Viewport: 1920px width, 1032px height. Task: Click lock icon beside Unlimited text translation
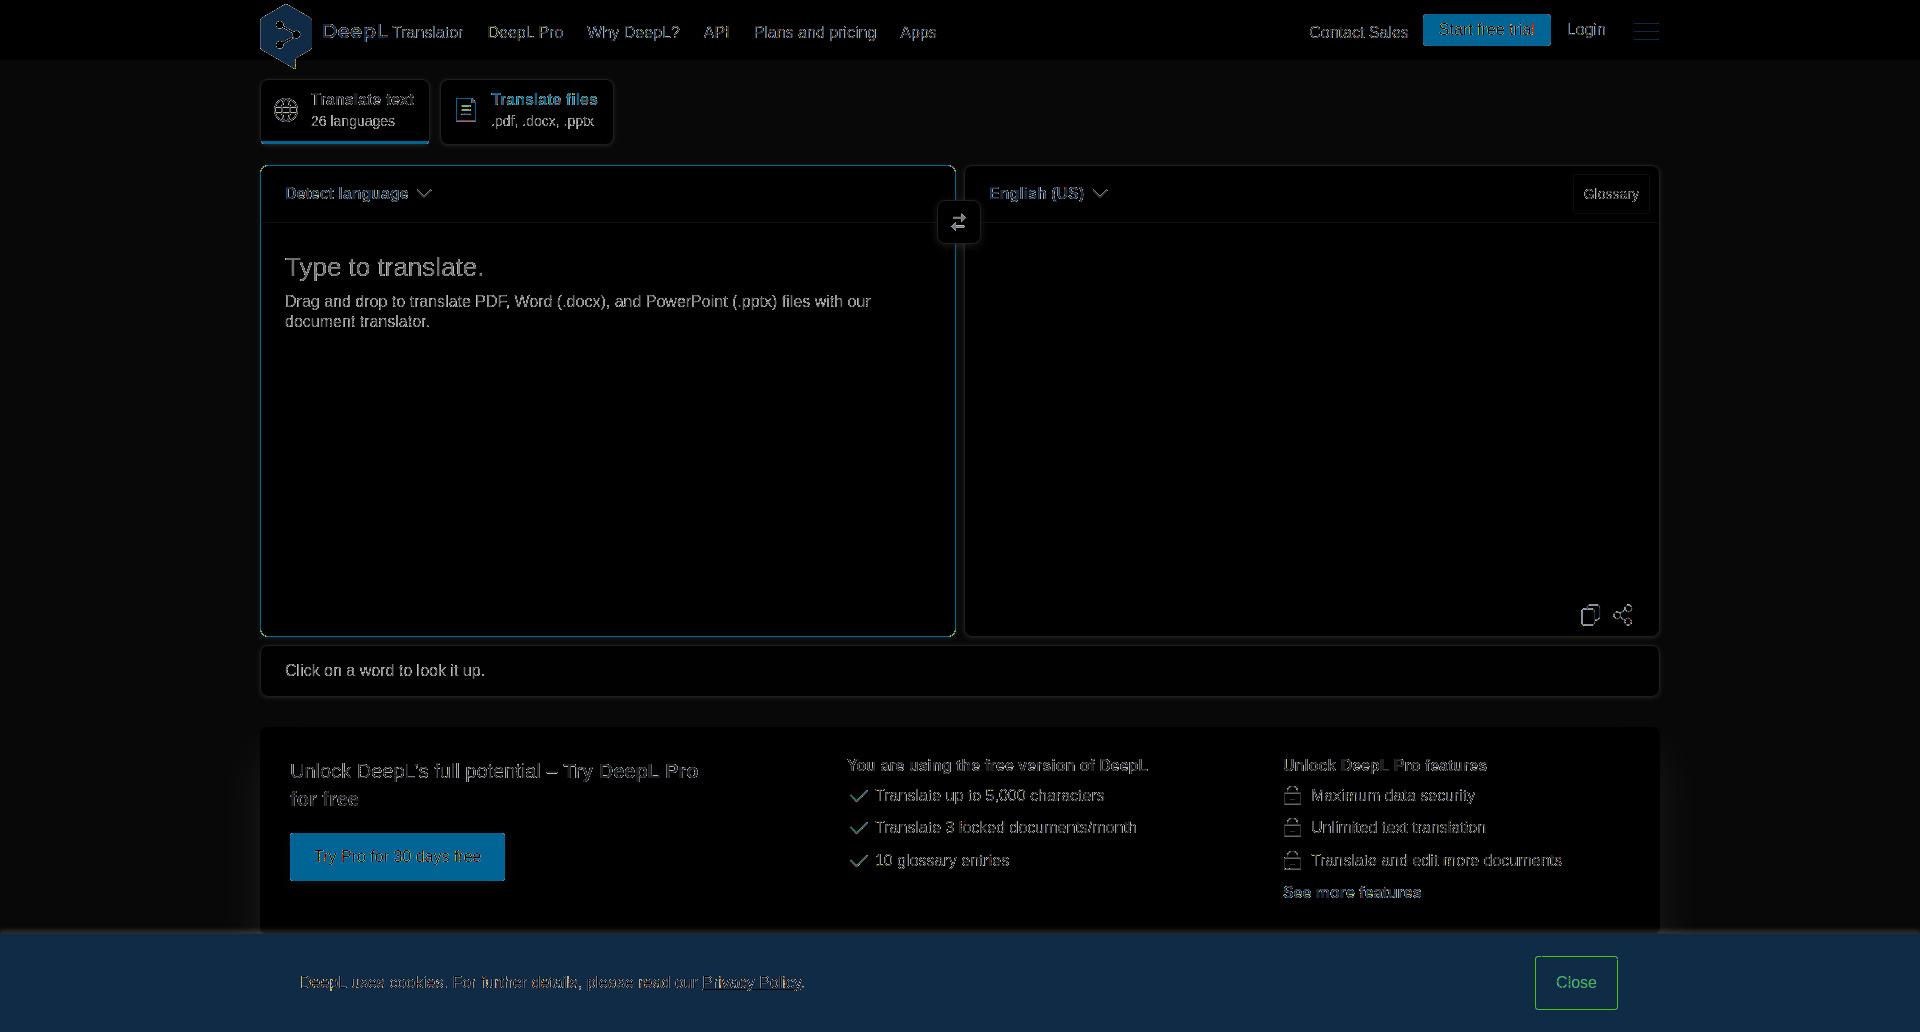(1292, 828)
